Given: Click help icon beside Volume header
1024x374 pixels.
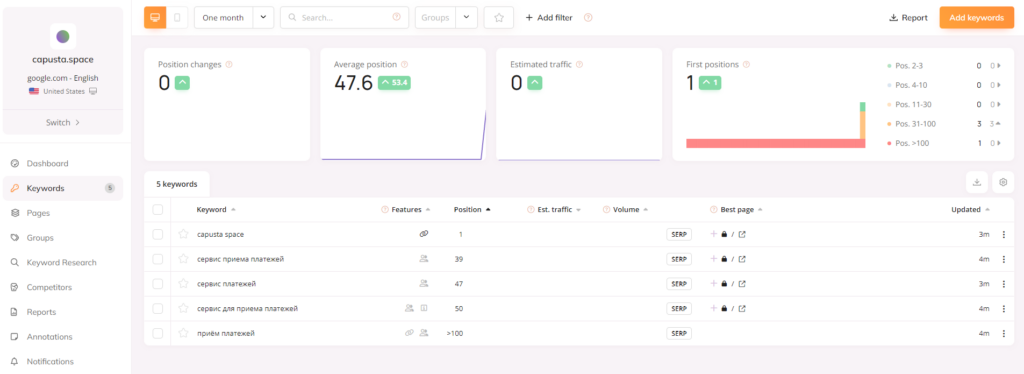Looking at the screenshot, I should click(x=607, y=210).
